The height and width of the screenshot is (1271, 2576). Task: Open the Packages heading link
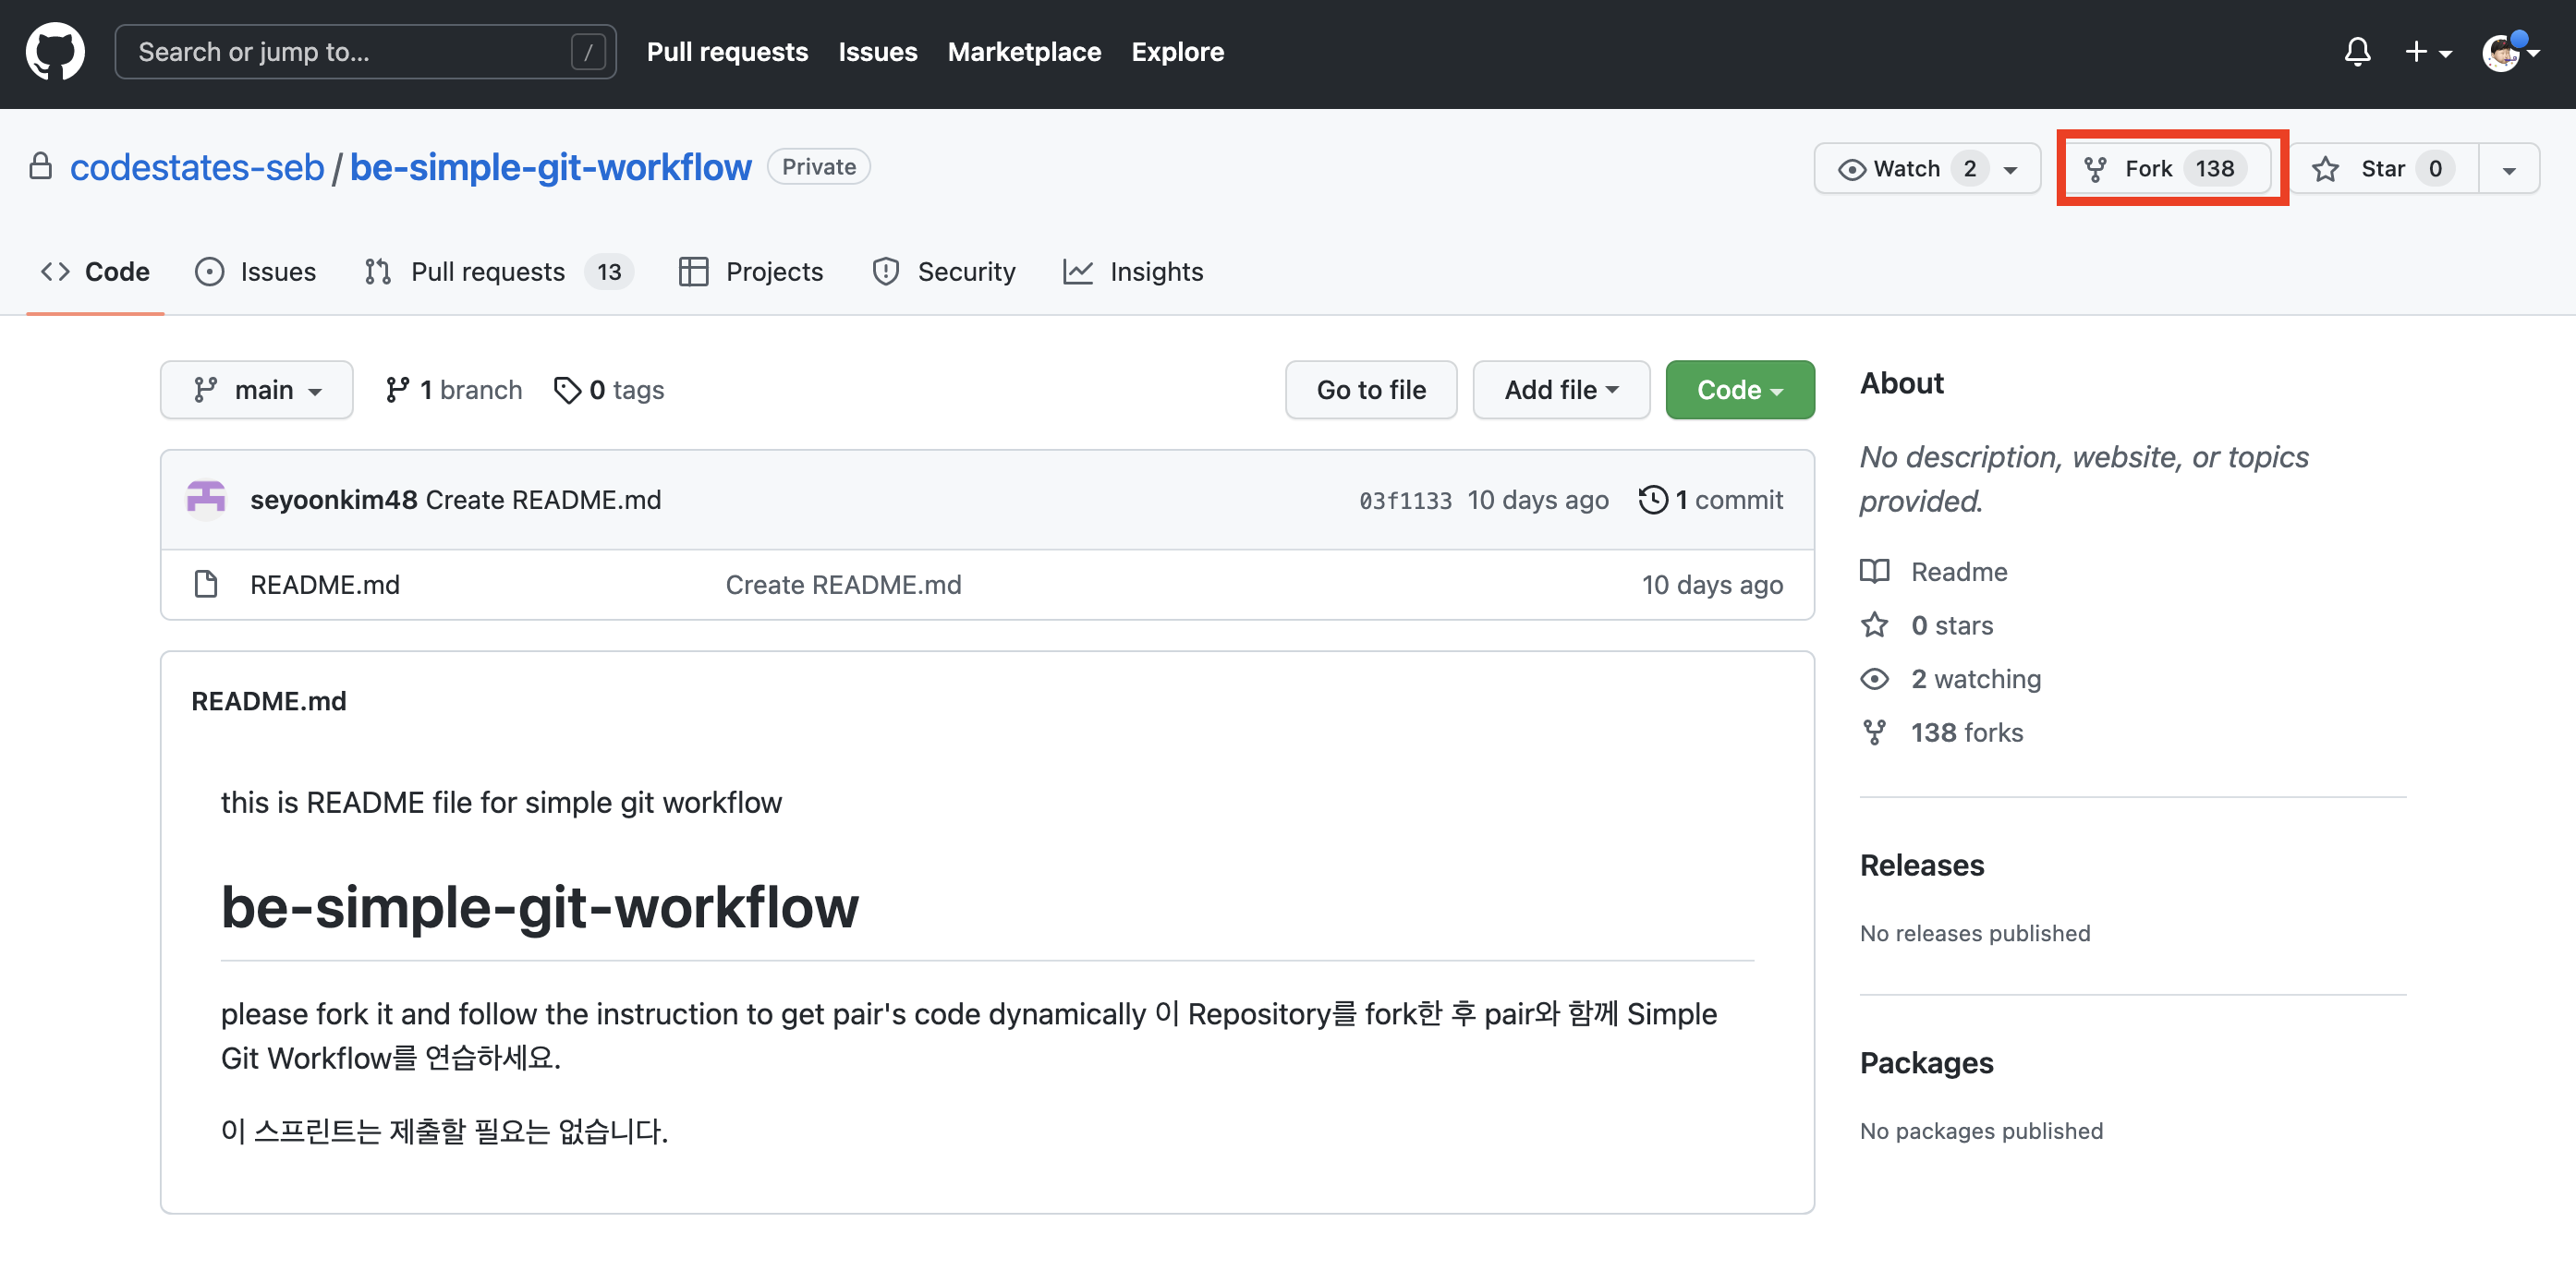click(x=1926, y=1063)
